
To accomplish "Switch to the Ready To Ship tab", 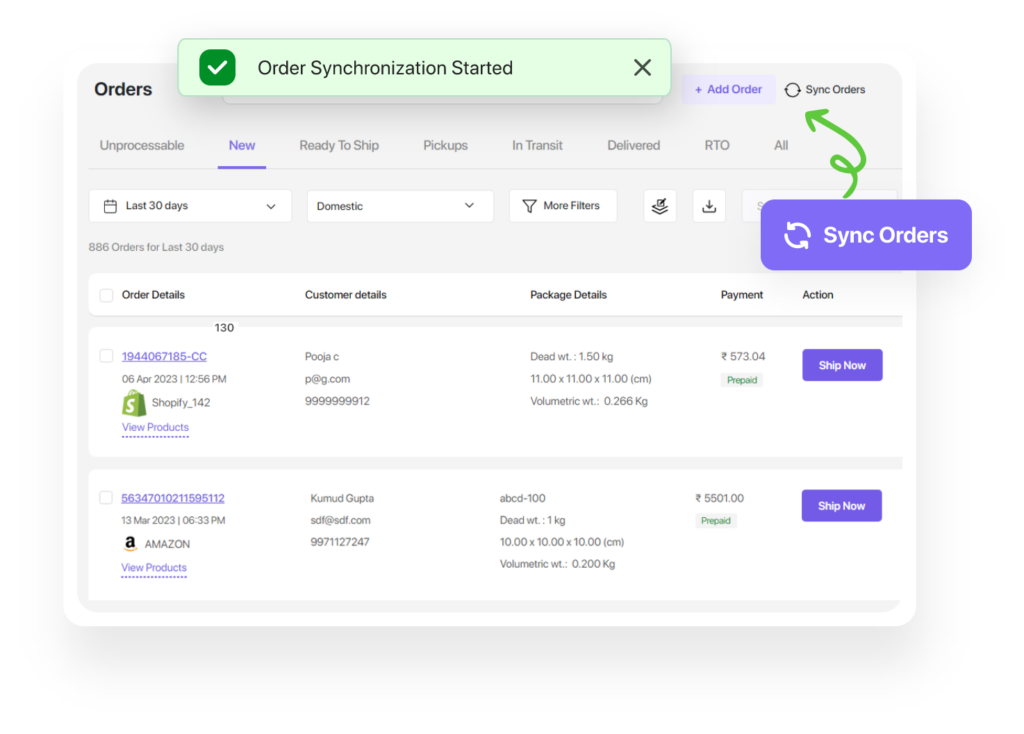I will click(x=339, y=146).
